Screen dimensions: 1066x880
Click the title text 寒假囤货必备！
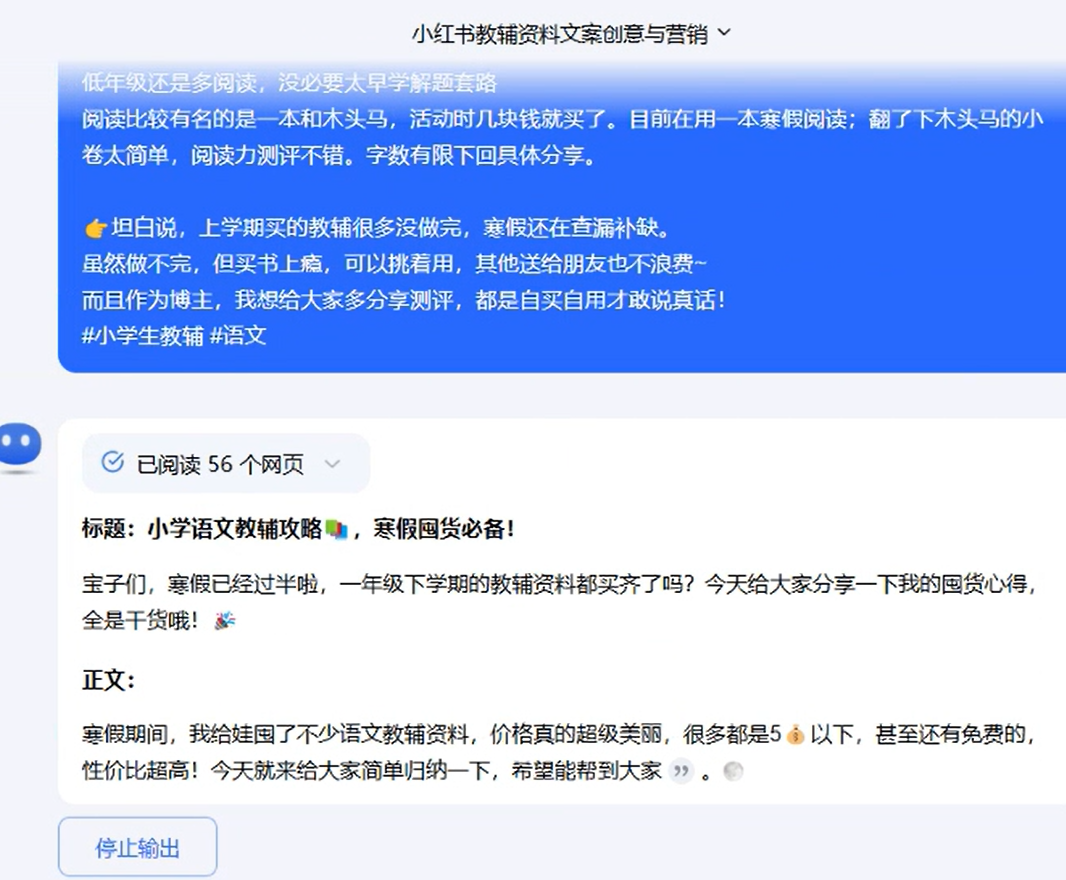[x=444, y=529]
